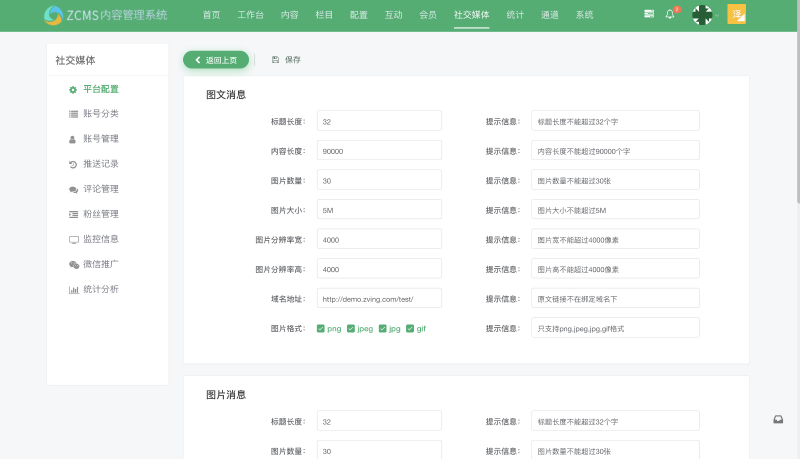Open the message list icon in header
The height and width of the screenshot is (459, 800).
[x=649, y=14]
